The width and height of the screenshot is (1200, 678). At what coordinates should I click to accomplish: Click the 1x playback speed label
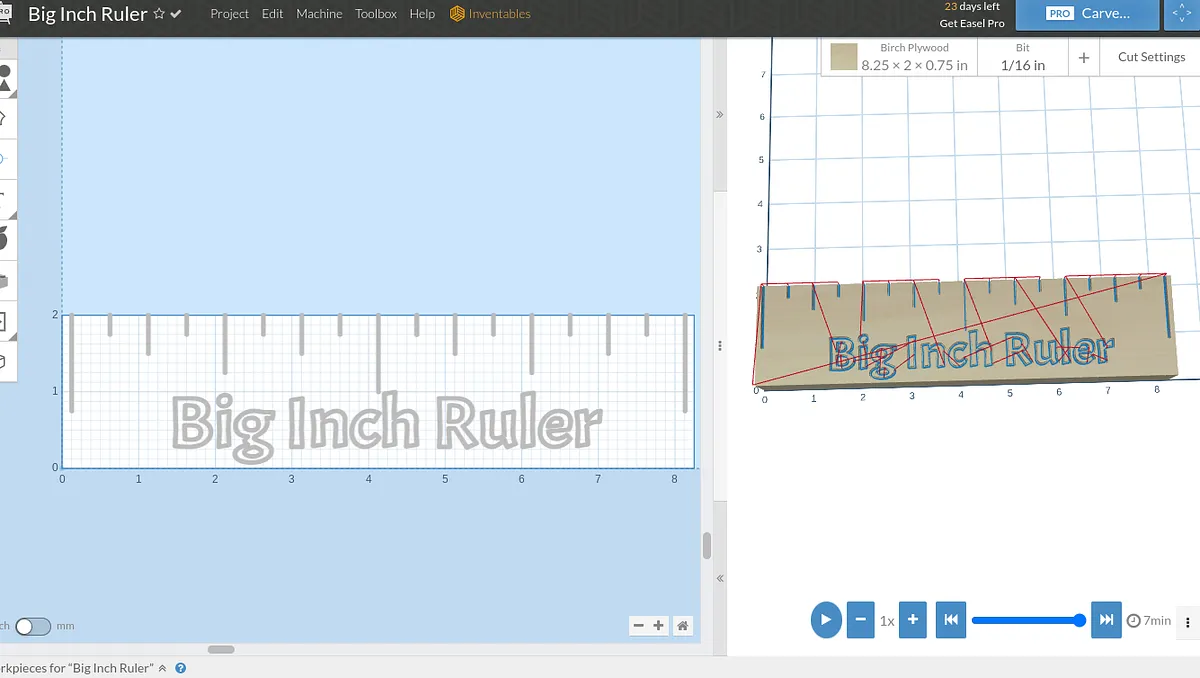(886, 621)
